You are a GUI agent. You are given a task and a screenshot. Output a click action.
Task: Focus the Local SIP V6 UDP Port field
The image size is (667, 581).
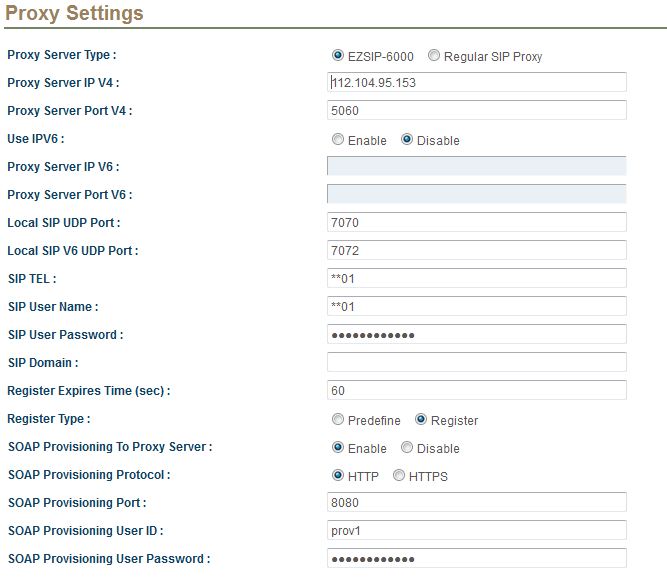[476, 250]
